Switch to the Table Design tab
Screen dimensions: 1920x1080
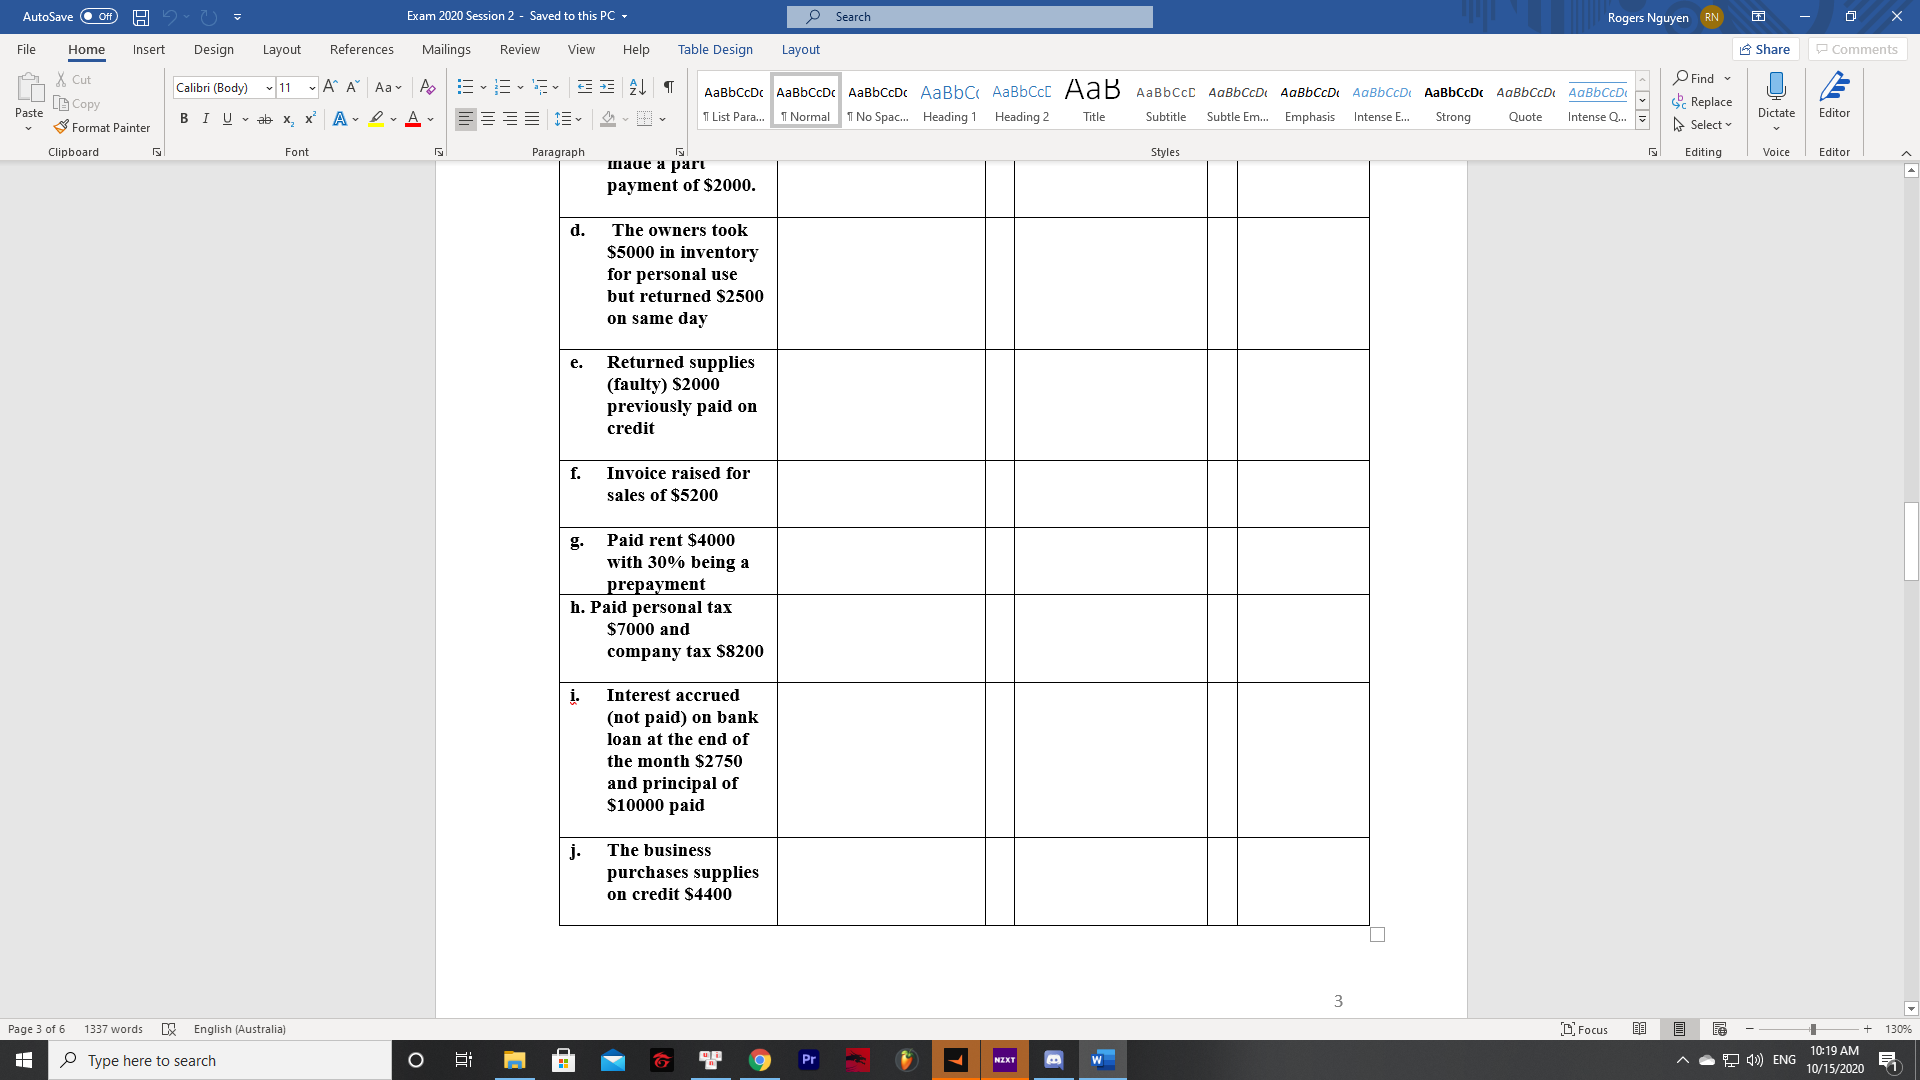pos(715,49)
